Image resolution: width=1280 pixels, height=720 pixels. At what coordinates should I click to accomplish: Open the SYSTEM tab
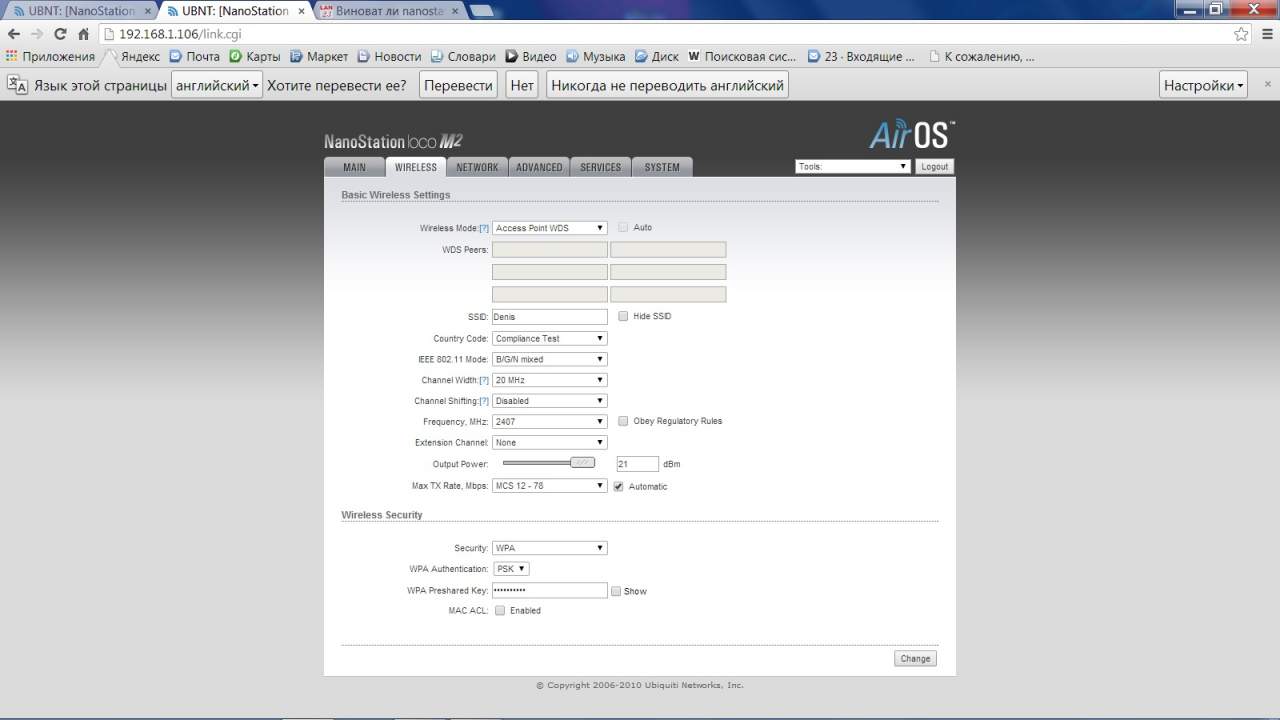click(x=662, y=167)
